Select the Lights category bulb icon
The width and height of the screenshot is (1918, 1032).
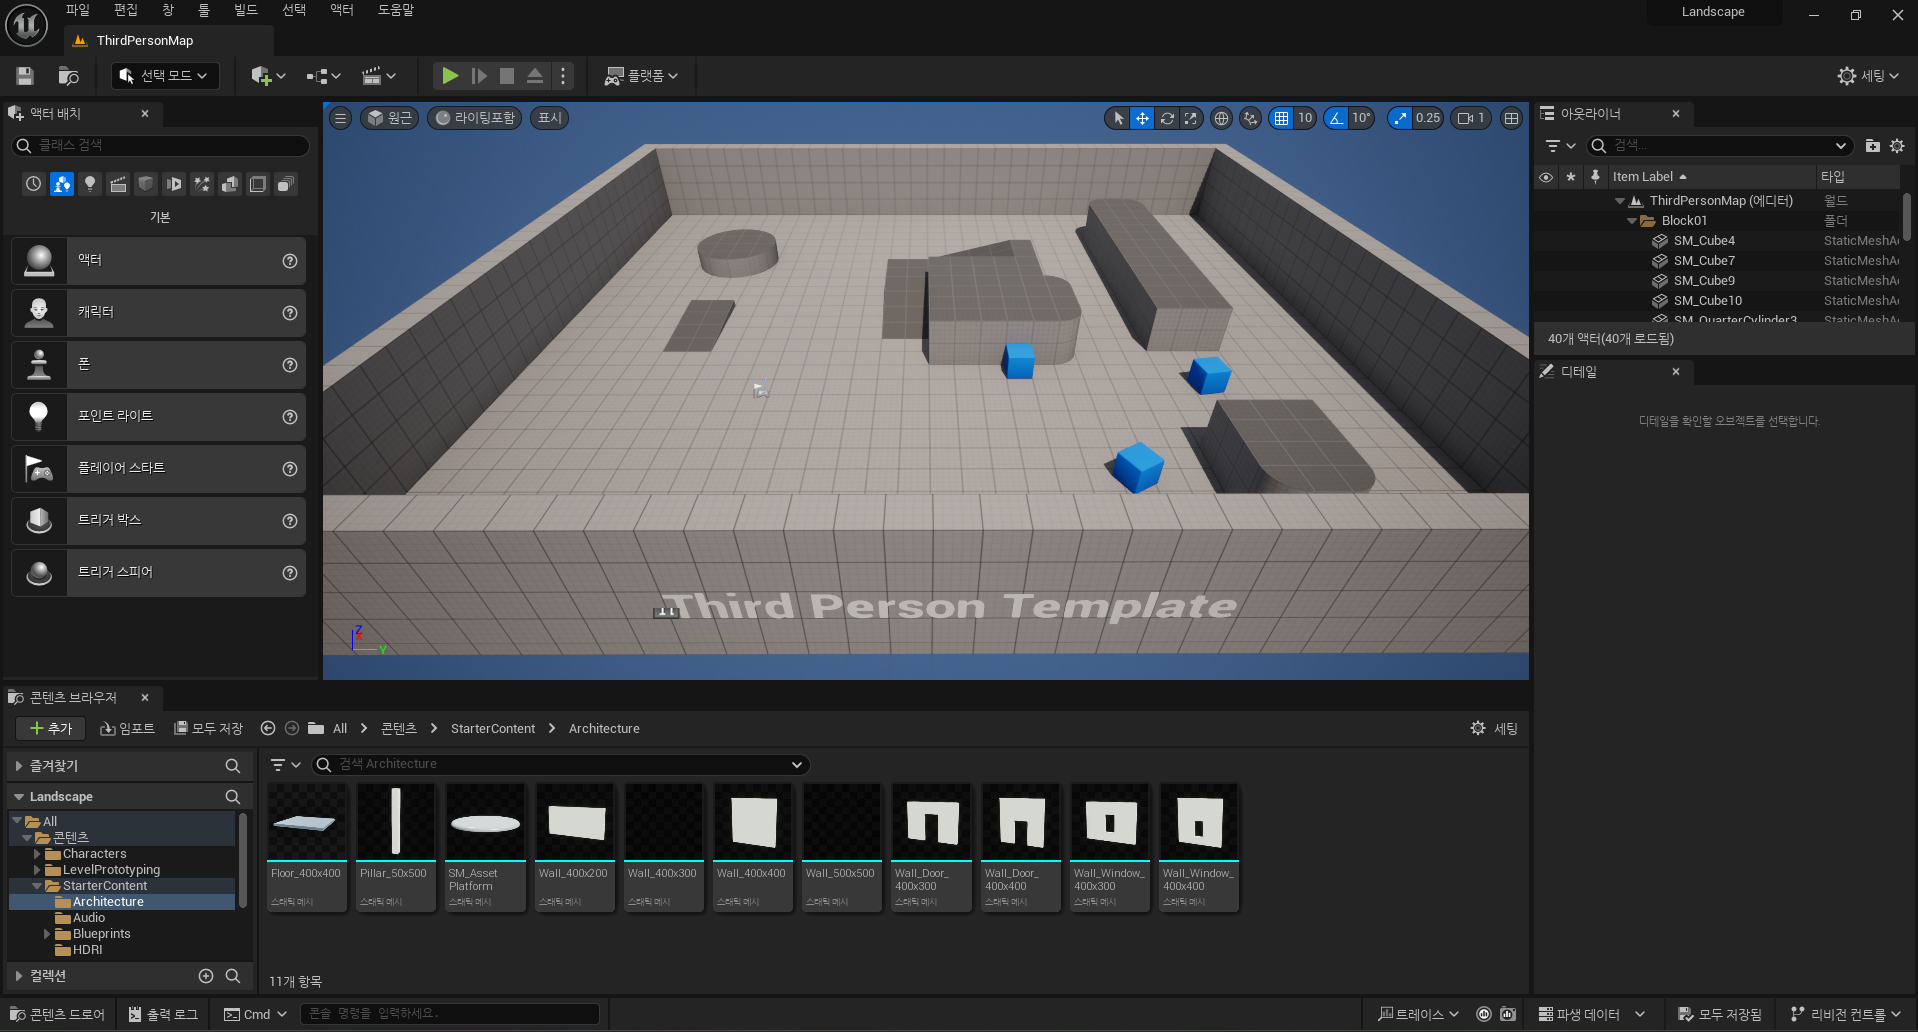pos(90,184)
